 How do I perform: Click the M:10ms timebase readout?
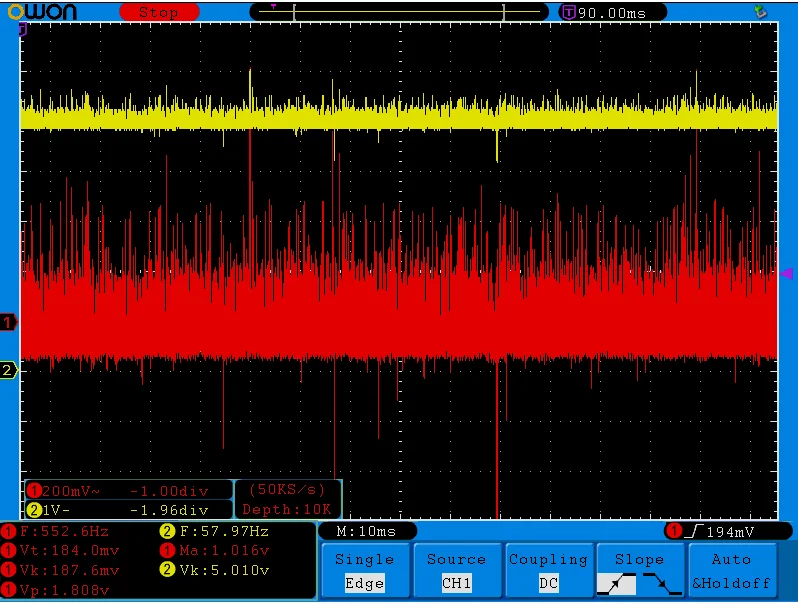366,531
